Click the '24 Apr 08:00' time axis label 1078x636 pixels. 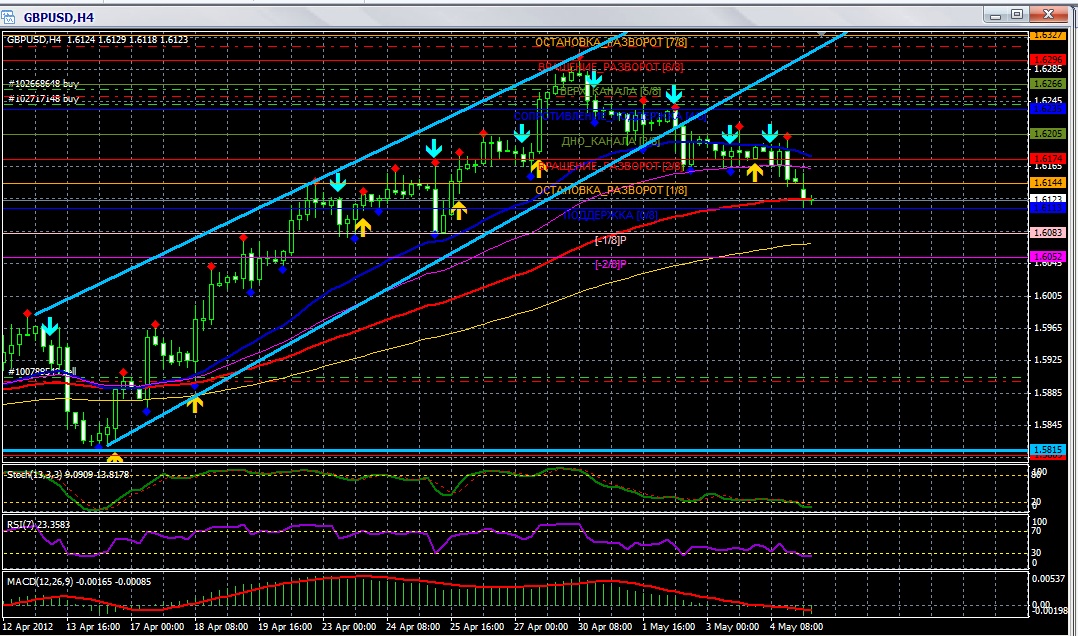pos(413,627)
